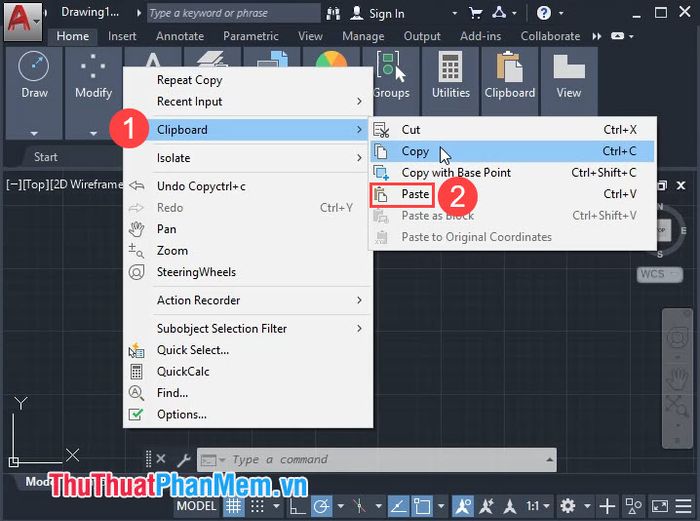Image resolution: width=700 pixels, height=521 pixels.
Task: Click the Workspace Switching gear icon
Action: (567, 506)
